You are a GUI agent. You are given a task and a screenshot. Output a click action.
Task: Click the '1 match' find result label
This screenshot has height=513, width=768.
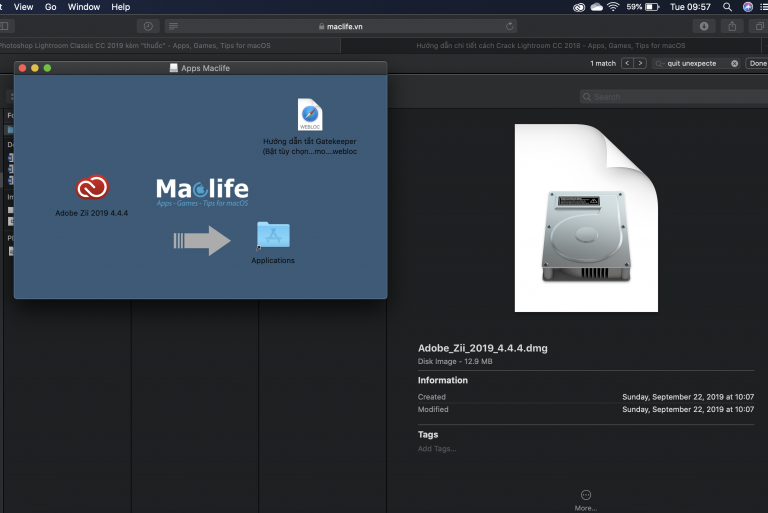pos(603,63)
